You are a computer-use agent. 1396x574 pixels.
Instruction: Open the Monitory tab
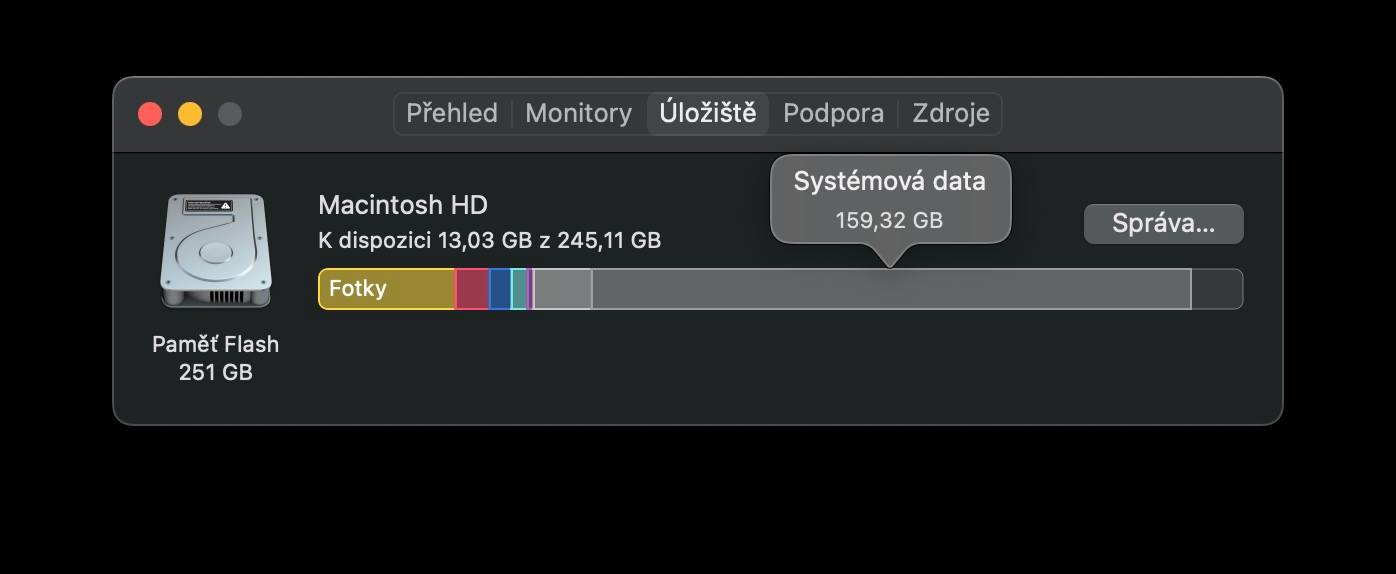click(x=578, y=113)
